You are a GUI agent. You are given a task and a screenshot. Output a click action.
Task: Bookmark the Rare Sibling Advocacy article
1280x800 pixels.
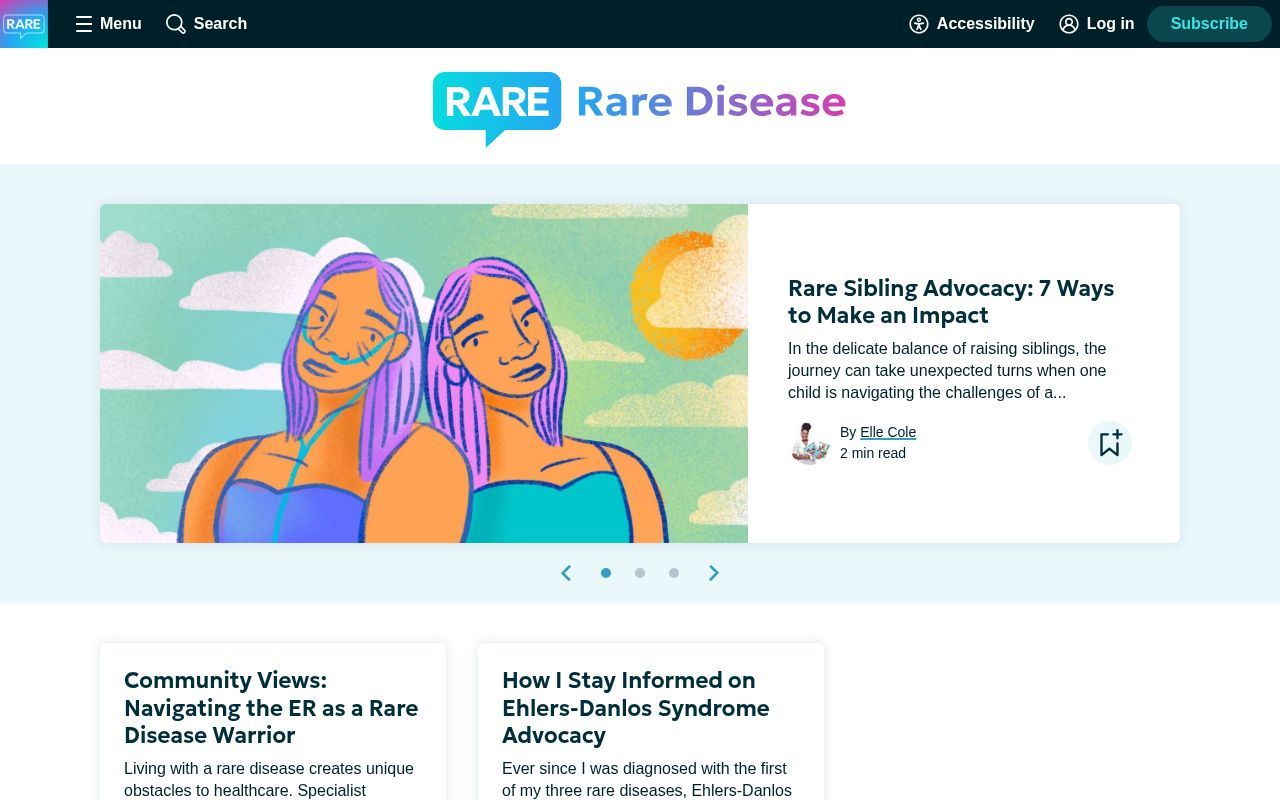click(1110, 443)
